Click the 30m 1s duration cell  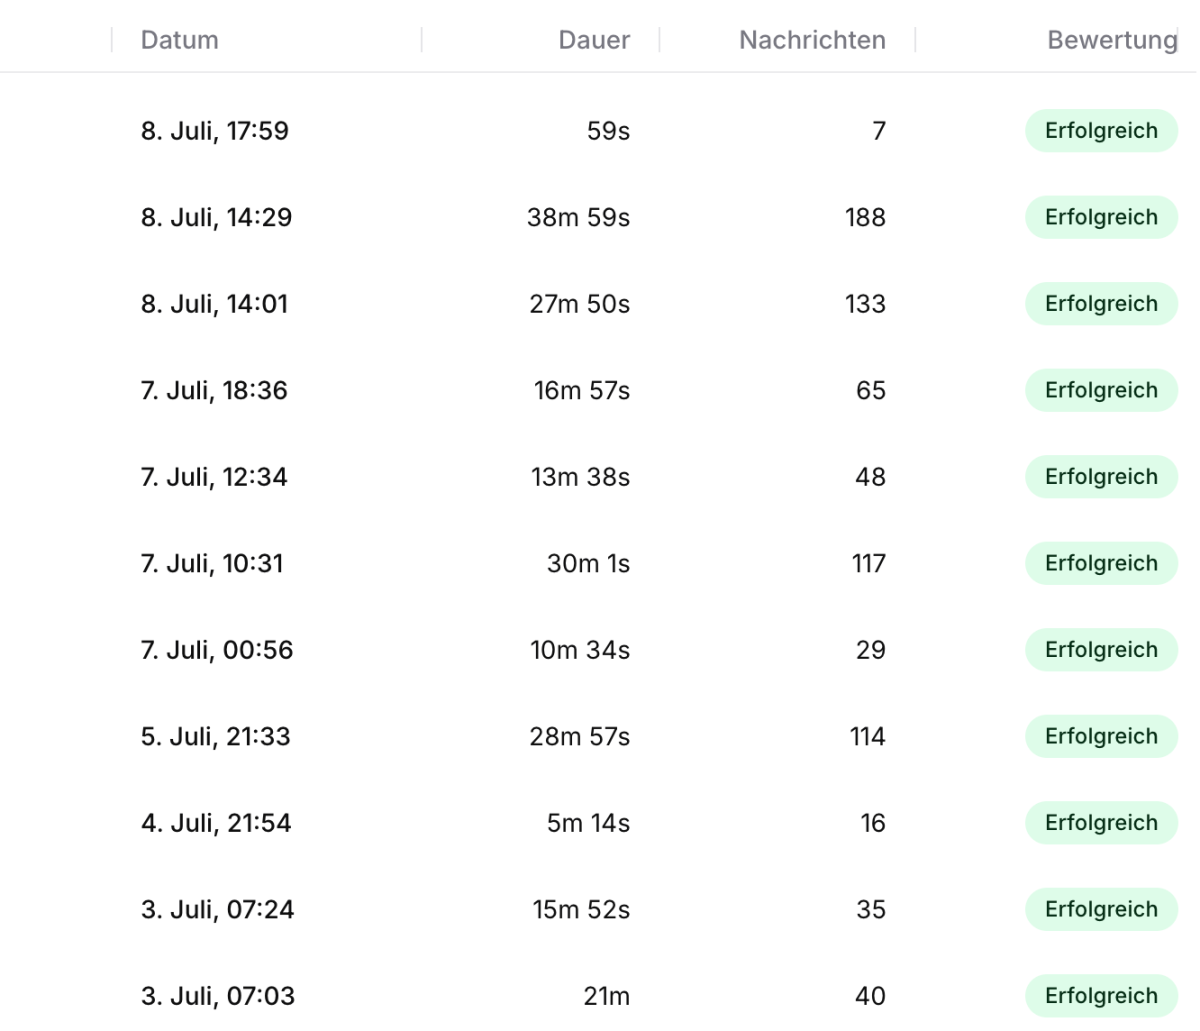coord(588,563)
